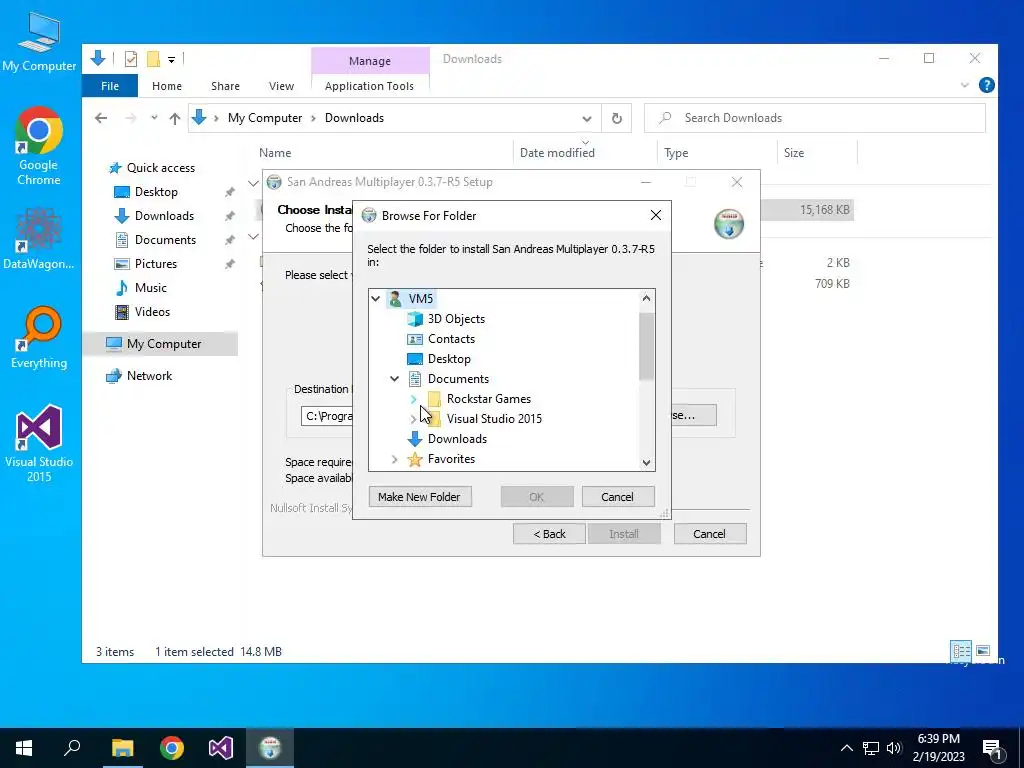The width and height of the screenshot is (1024, 768).
Task: Click Make New Folder button
Action: click(x=419, y=497)
